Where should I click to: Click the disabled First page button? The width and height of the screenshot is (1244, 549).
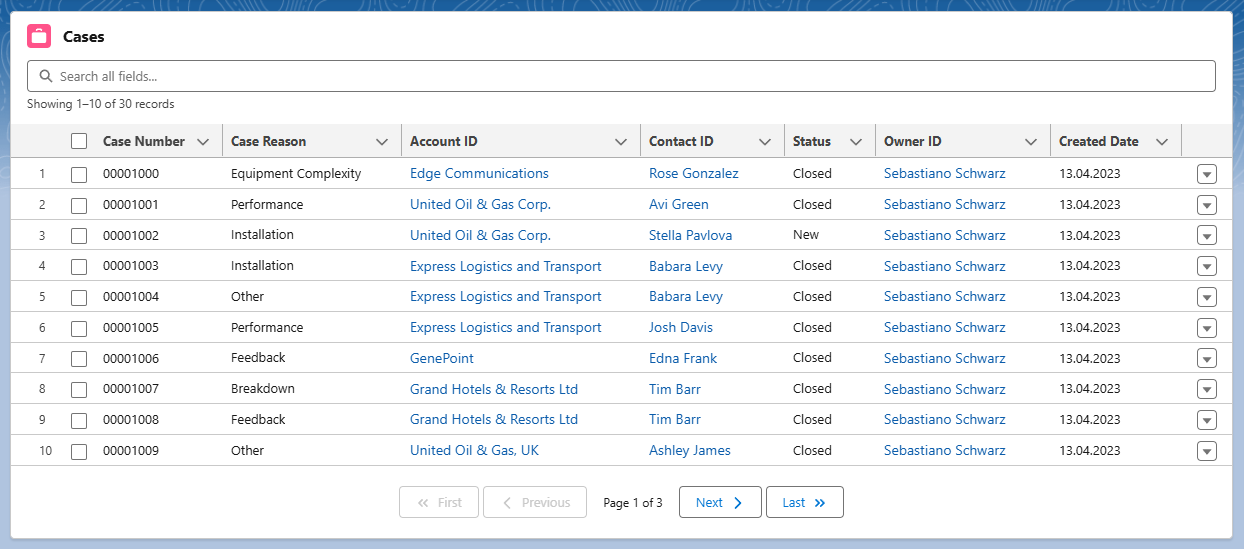(439, 502)
